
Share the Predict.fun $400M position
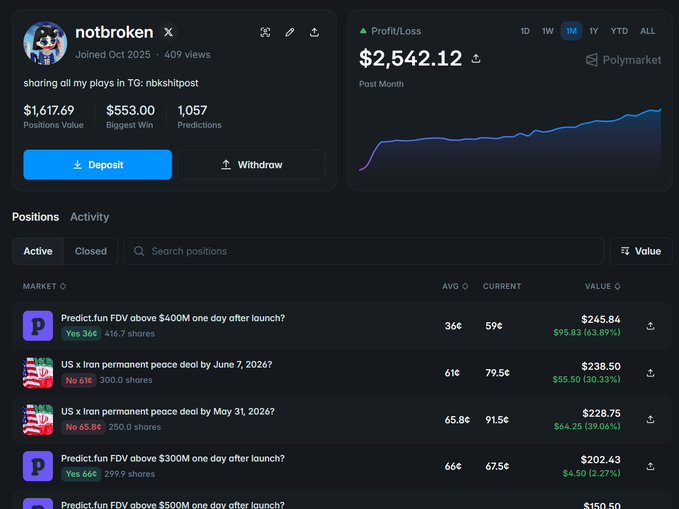tap(650, 326)
